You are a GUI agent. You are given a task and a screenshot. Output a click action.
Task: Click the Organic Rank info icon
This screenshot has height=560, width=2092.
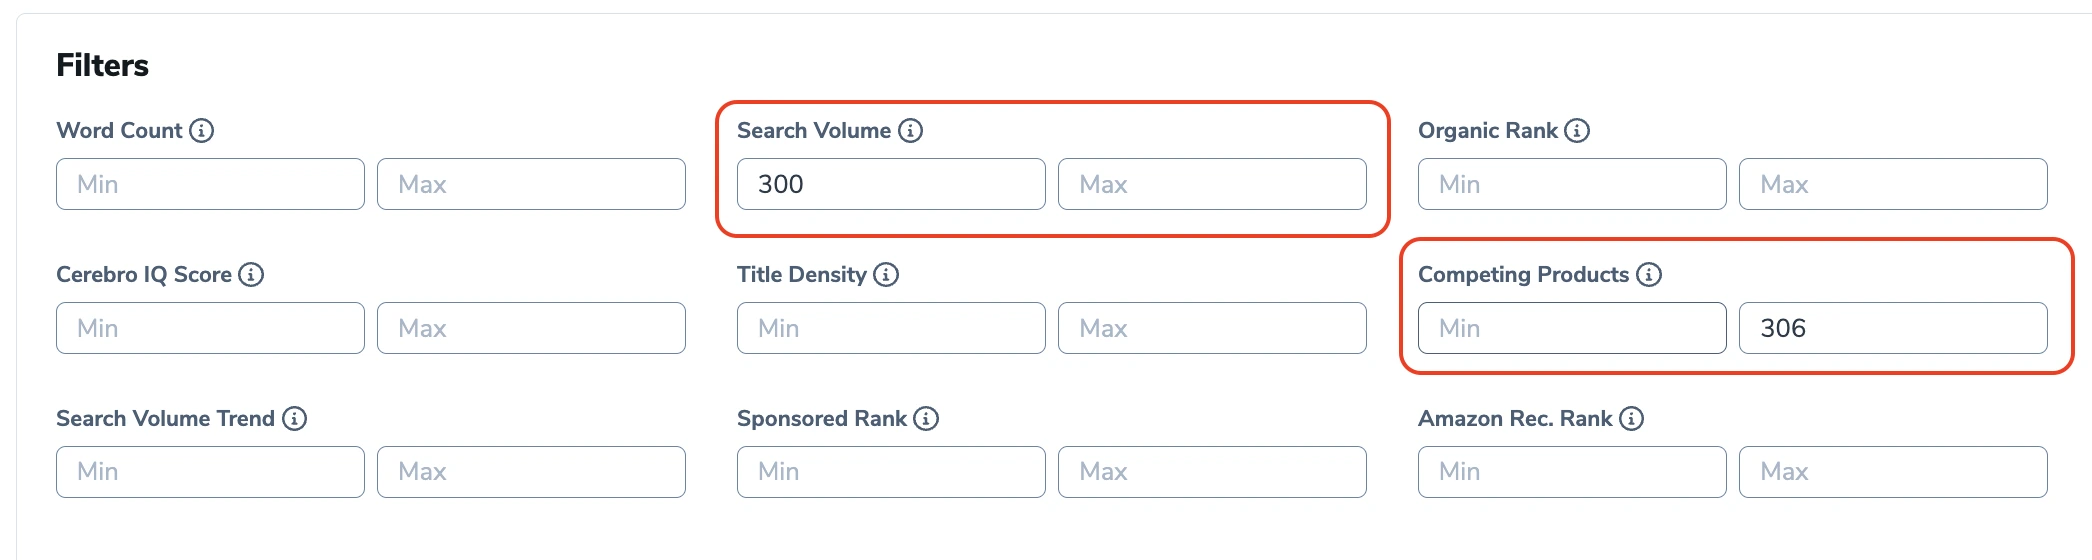pos(1577,131)
